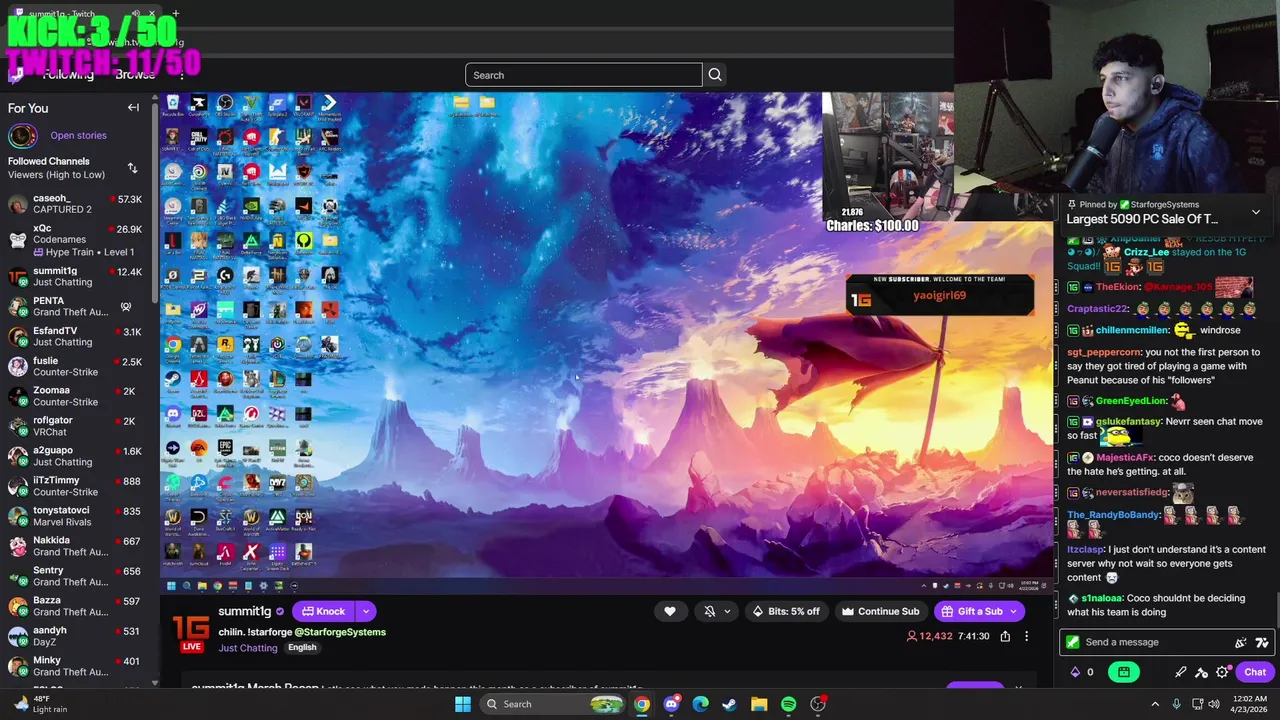This screenshot has width=1280, height=720.
Task: Sort followed channels by viewers
Action: tap(132, 168)
